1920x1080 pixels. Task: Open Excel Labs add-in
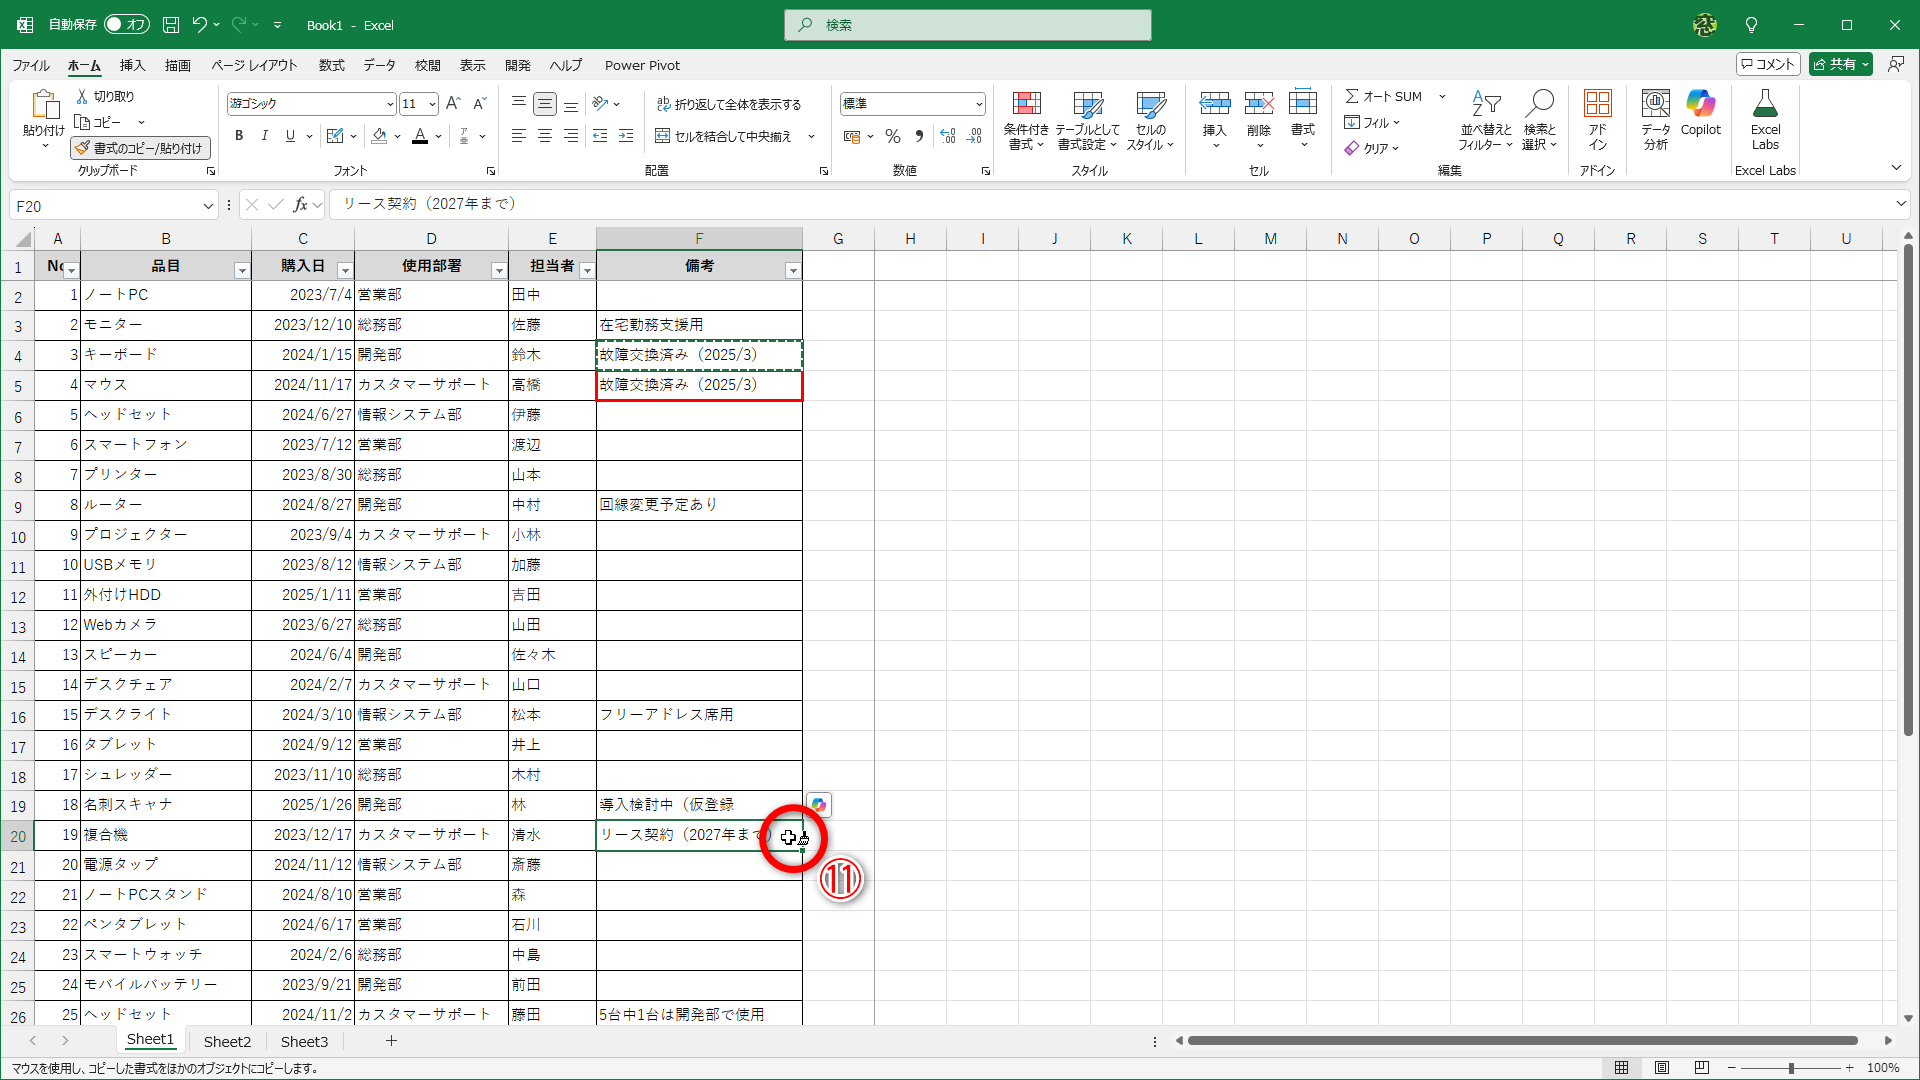(1765, 120)
